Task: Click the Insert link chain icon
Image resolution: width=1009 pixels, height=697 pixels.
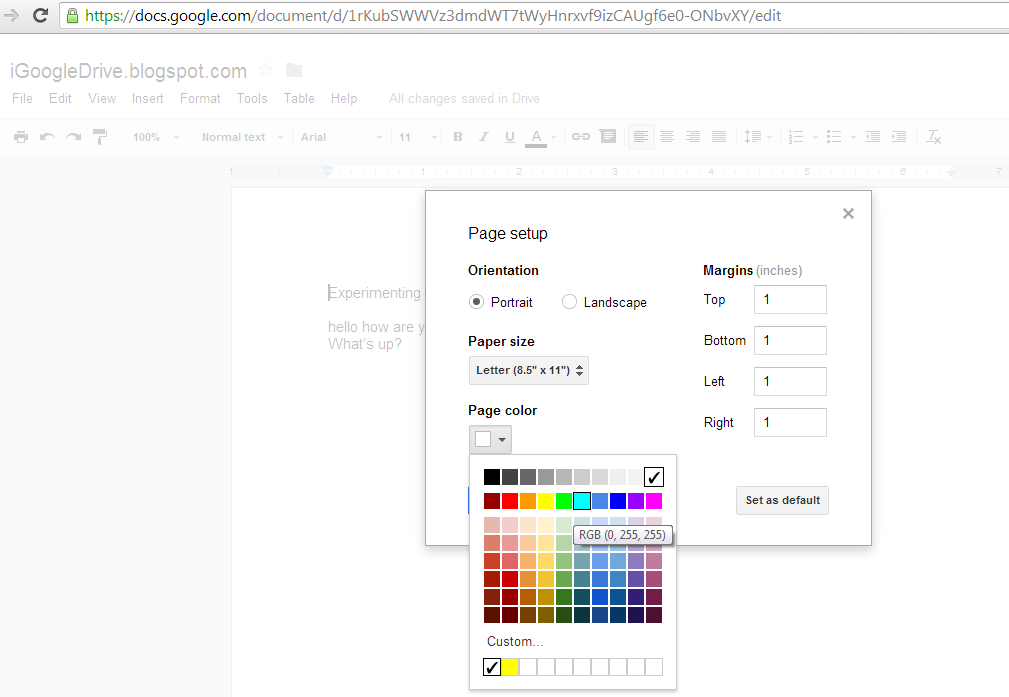Action: click(x=580, y=136)
